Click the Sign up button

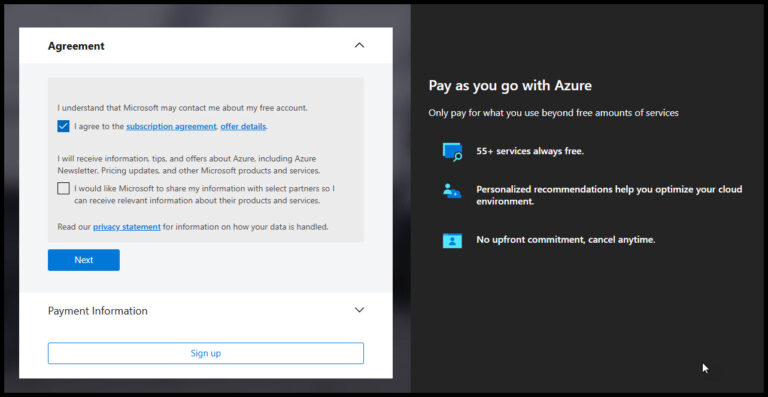(x=206, y=353)
